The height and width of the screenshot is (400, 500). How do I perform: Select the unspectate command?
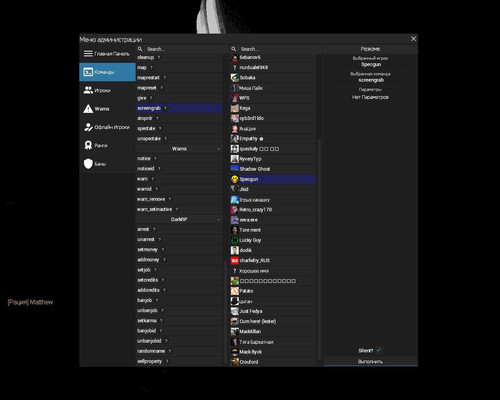point(179,138)
